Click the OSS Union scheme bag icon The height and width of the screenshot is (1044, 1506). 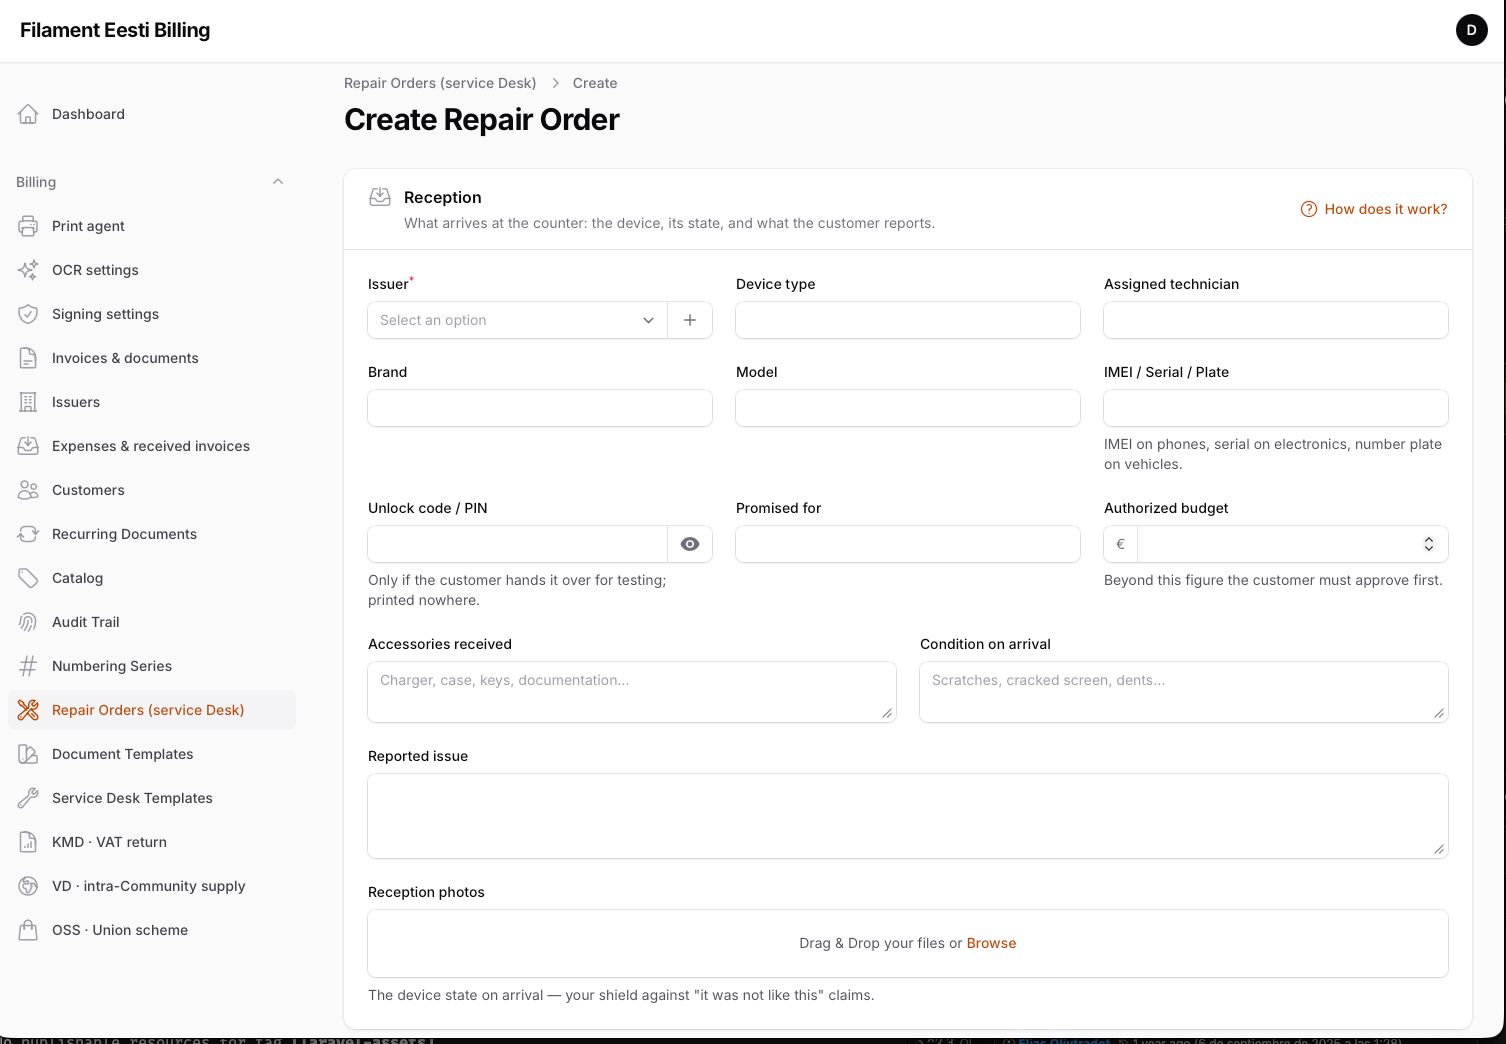coord(28,930)
